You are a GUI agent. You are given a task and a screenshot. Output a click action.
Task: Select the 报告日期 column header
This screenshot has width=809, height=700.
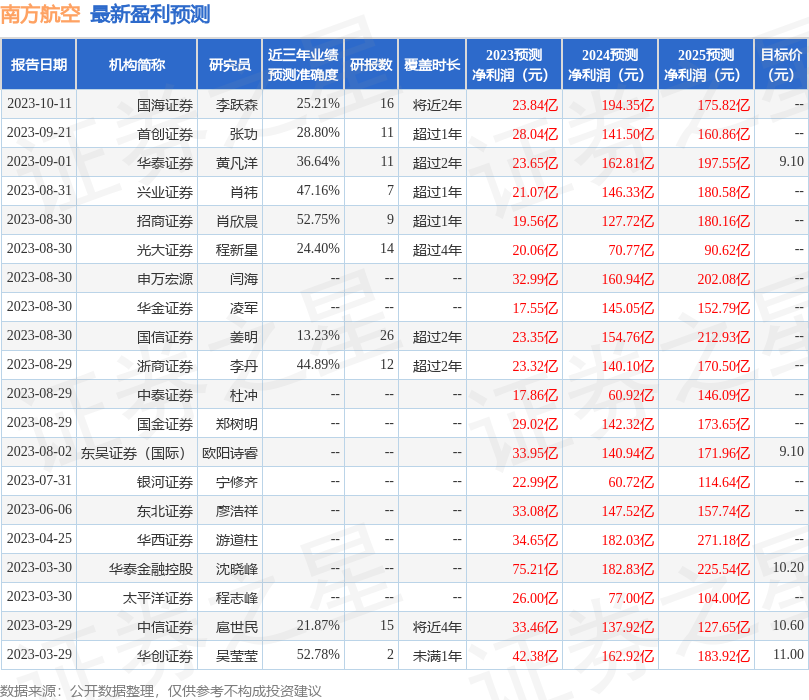tap(39, 64)
